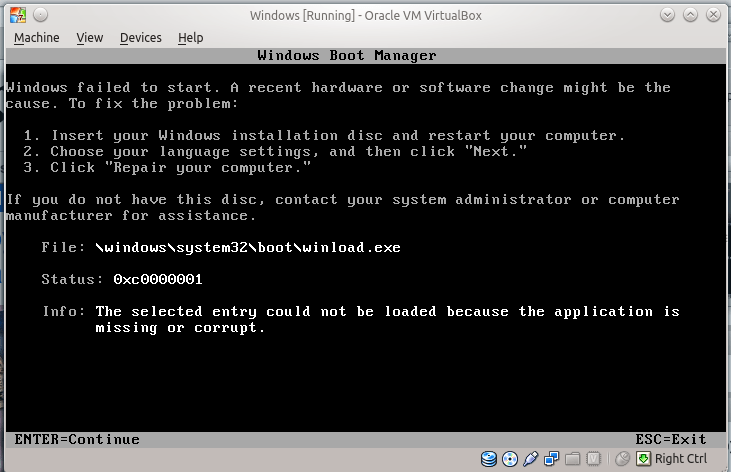Viewport: 731px width, 472px height.
Task: Click the status code 0xc0000001
Action: [158, 279]
